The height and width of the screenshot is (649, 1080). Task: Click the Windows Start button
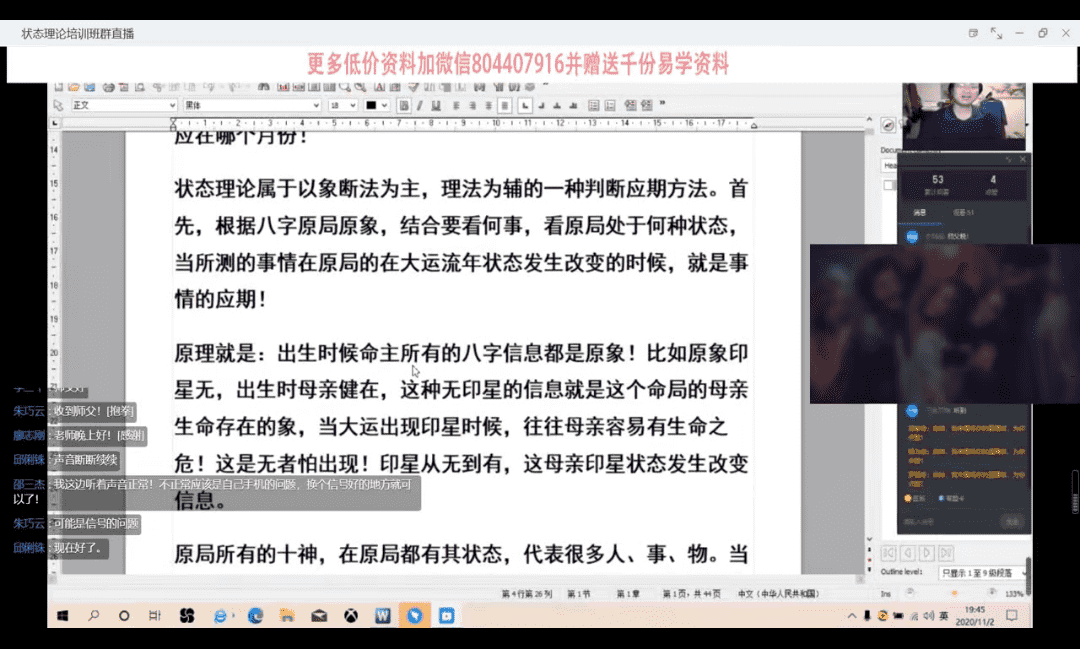62,616
